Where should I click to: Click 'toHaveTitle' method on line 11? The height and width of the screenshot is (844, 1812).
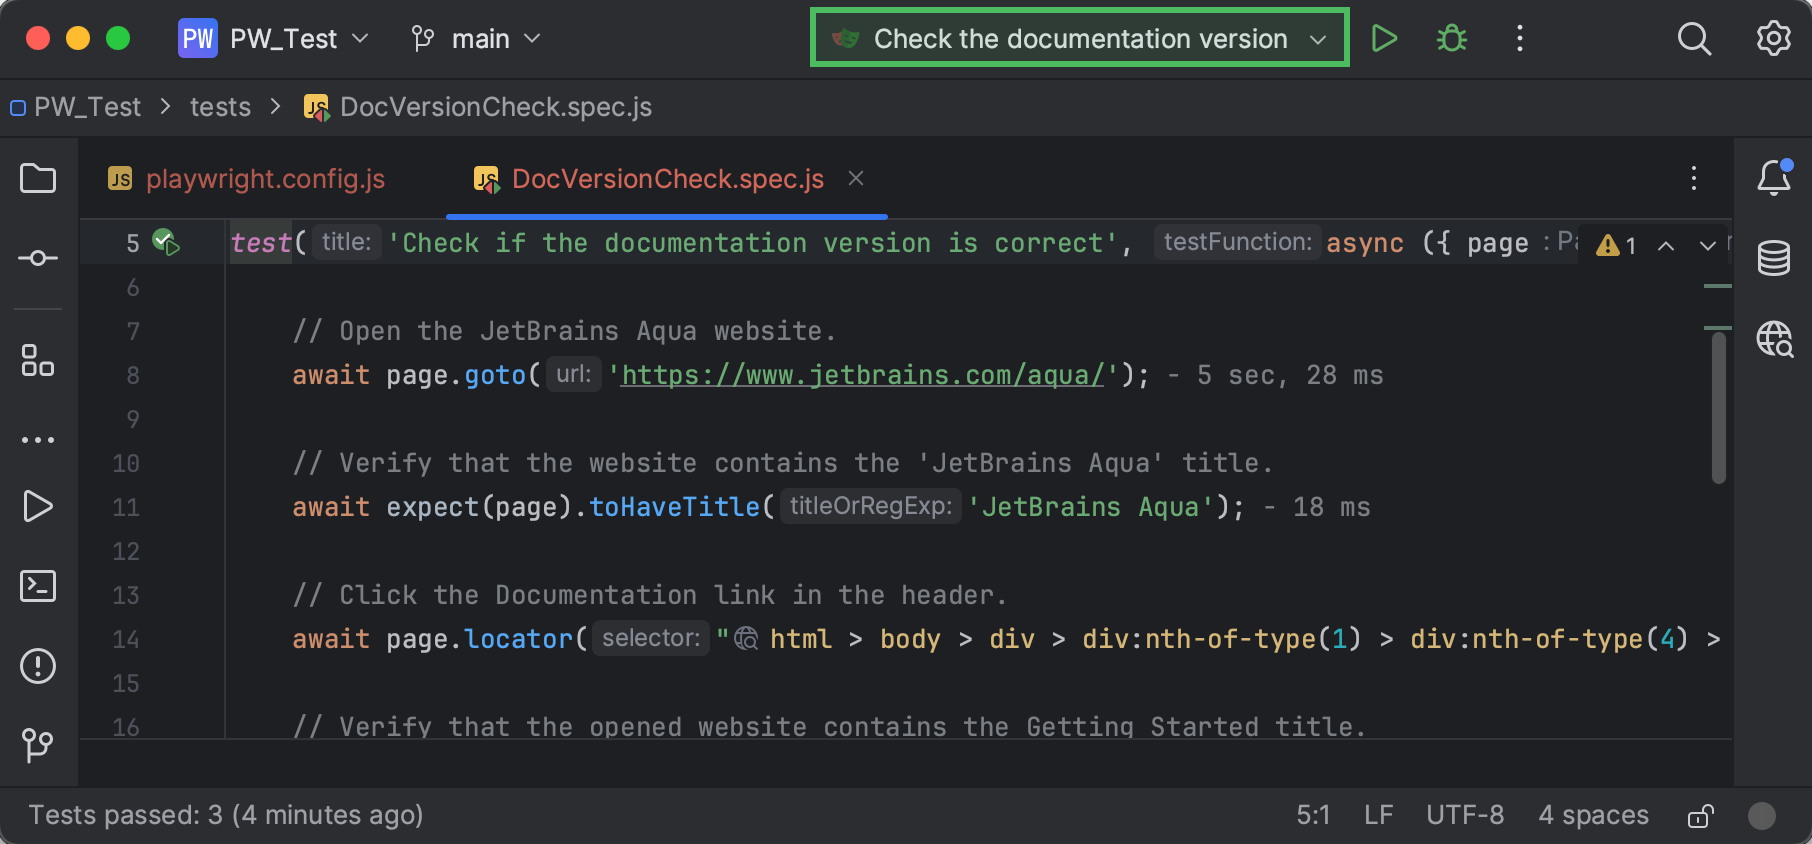pos(674,507)
